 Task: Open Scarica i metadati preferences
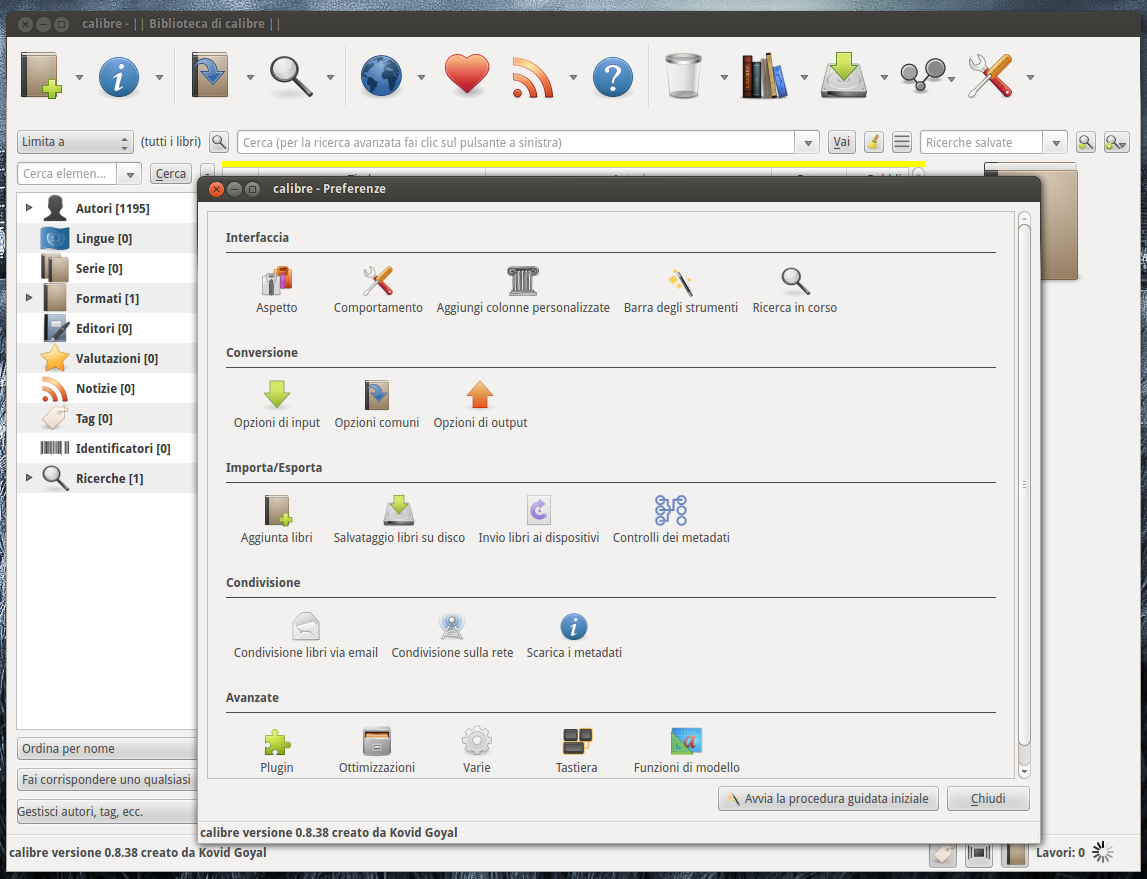pos(574,635)
